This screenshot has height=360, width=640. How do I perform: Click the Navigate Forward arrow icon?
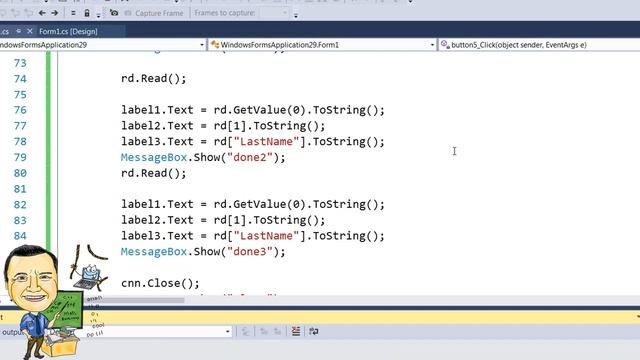(54, 13)
